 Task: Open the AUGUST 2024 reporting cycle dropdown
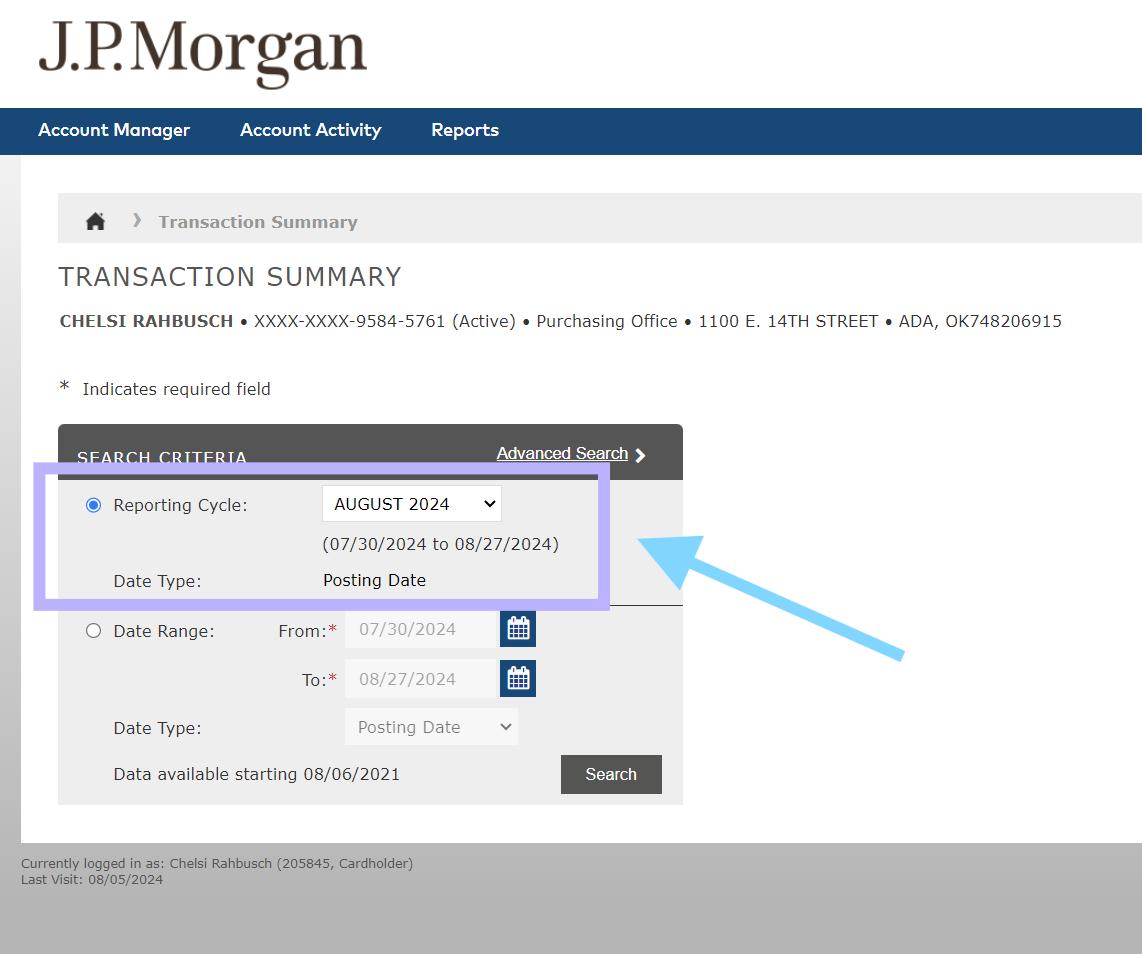[x=412, y=504]
